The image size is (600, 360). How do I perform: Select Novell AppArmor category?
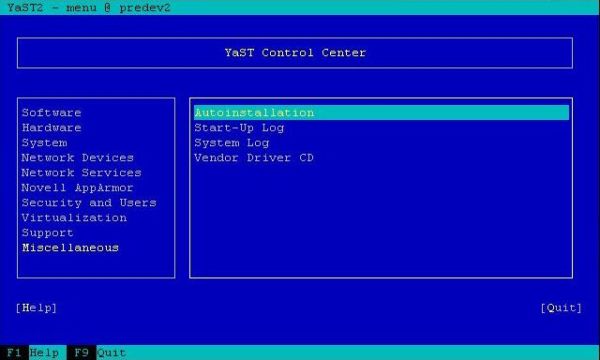click(78, 188)
